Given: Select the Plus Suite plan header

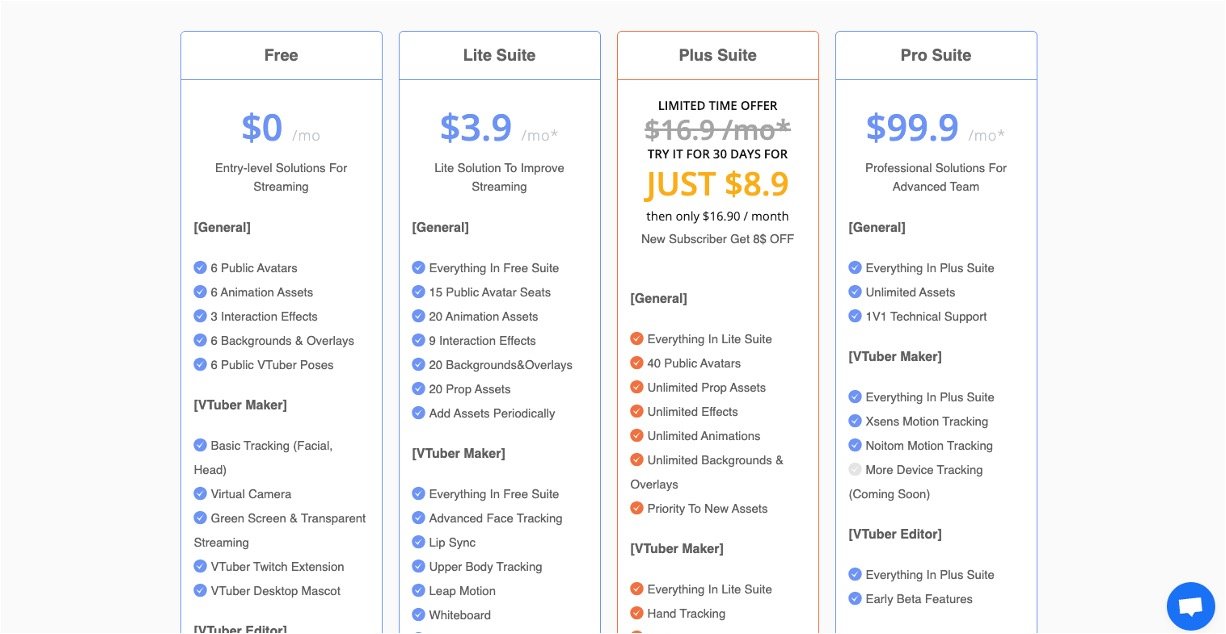Looking at the screenshot, I should tap(717, 56).
